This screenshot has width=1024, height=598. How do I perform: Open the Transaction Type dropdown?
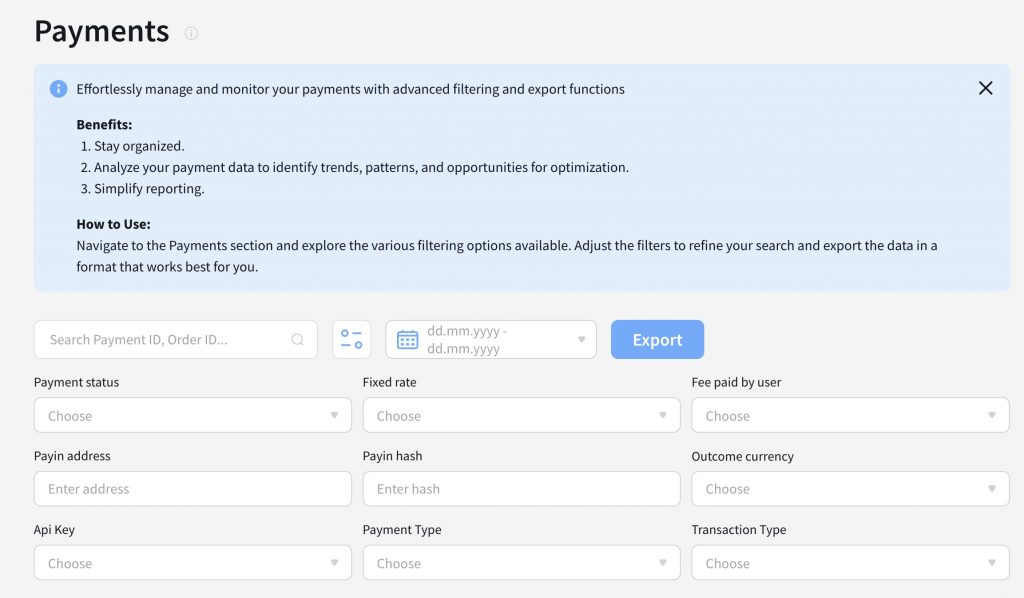click(850, 563)
